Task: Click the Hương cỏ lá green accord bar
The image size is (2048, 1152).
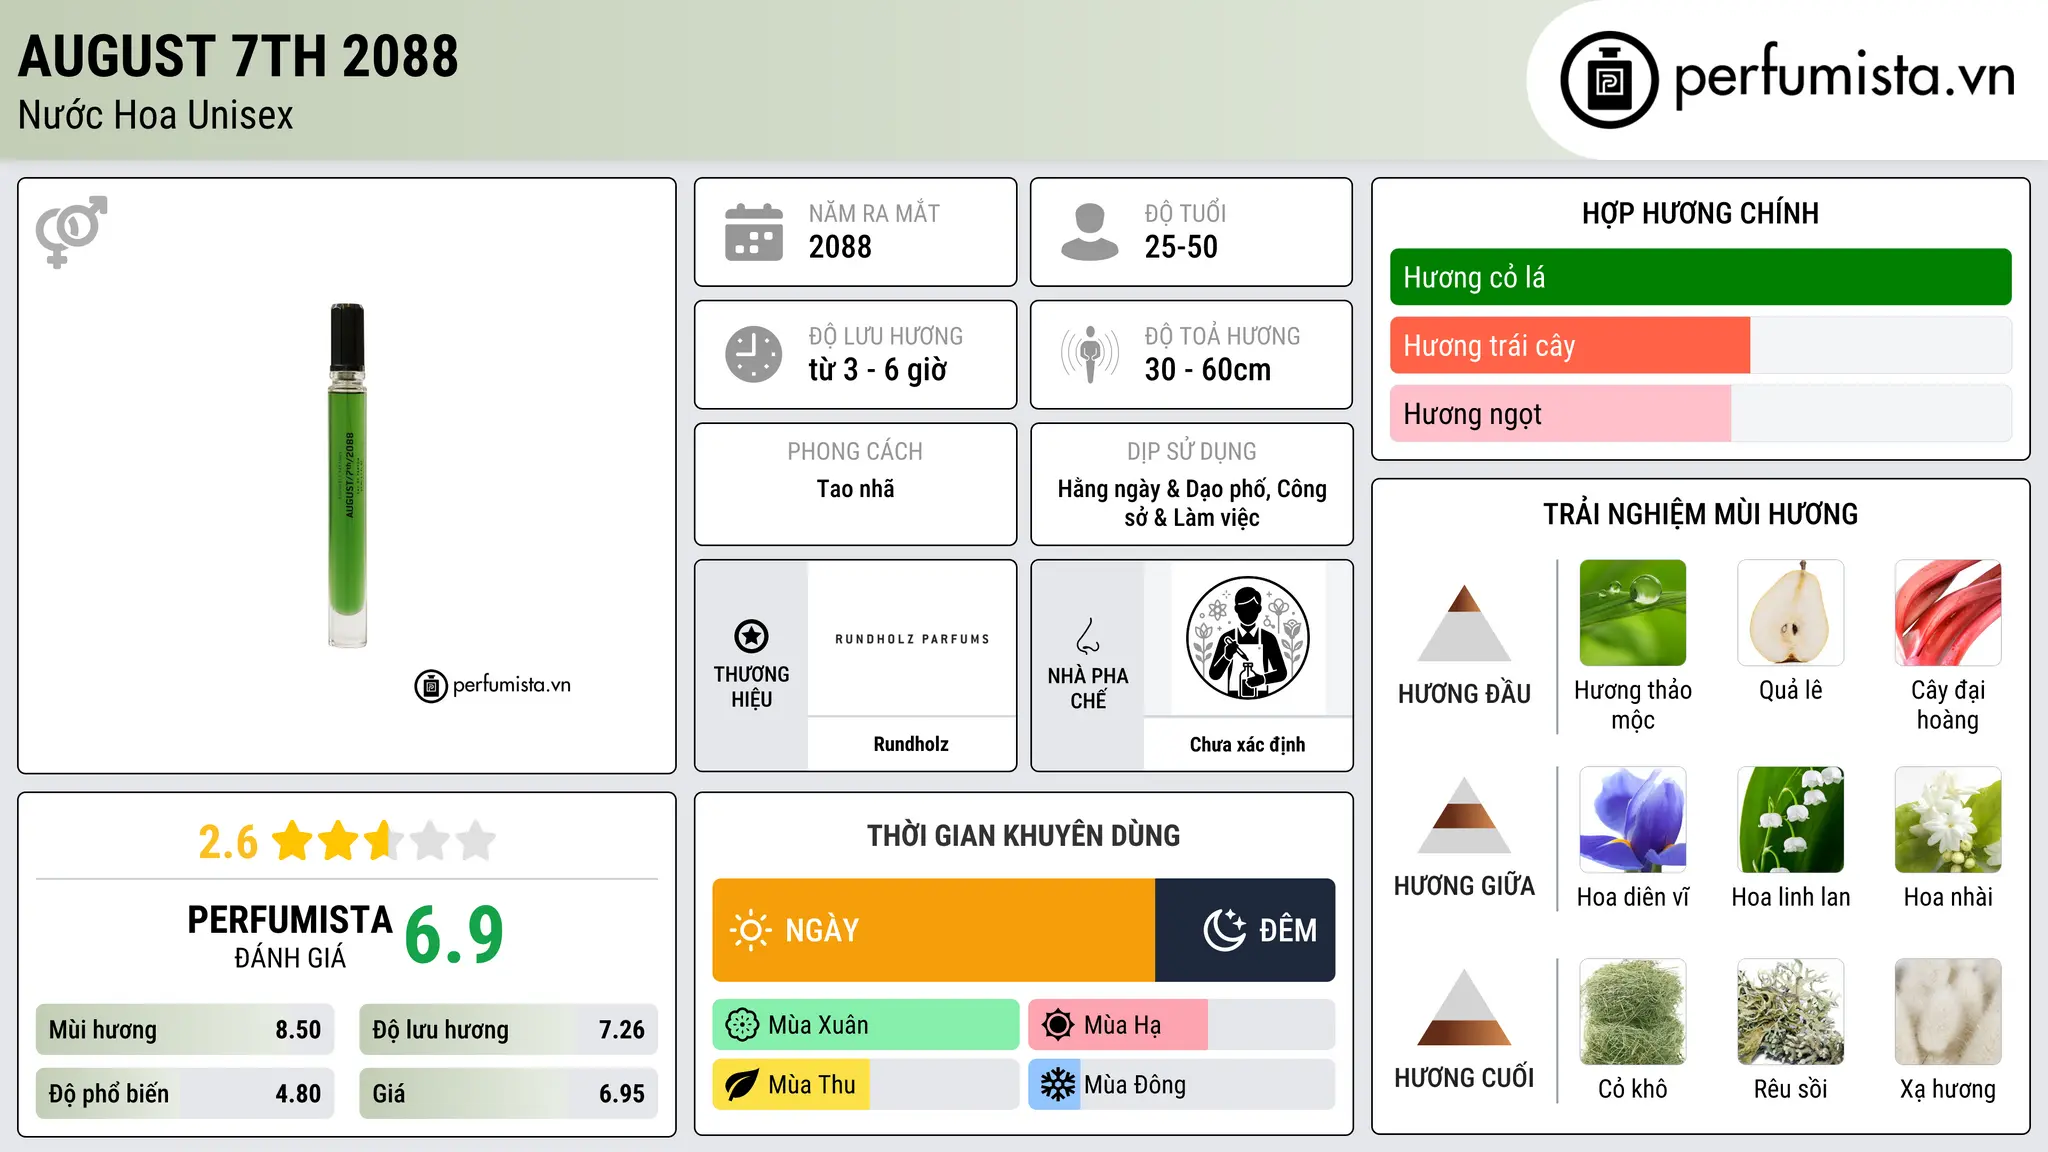Action: 1700,277
